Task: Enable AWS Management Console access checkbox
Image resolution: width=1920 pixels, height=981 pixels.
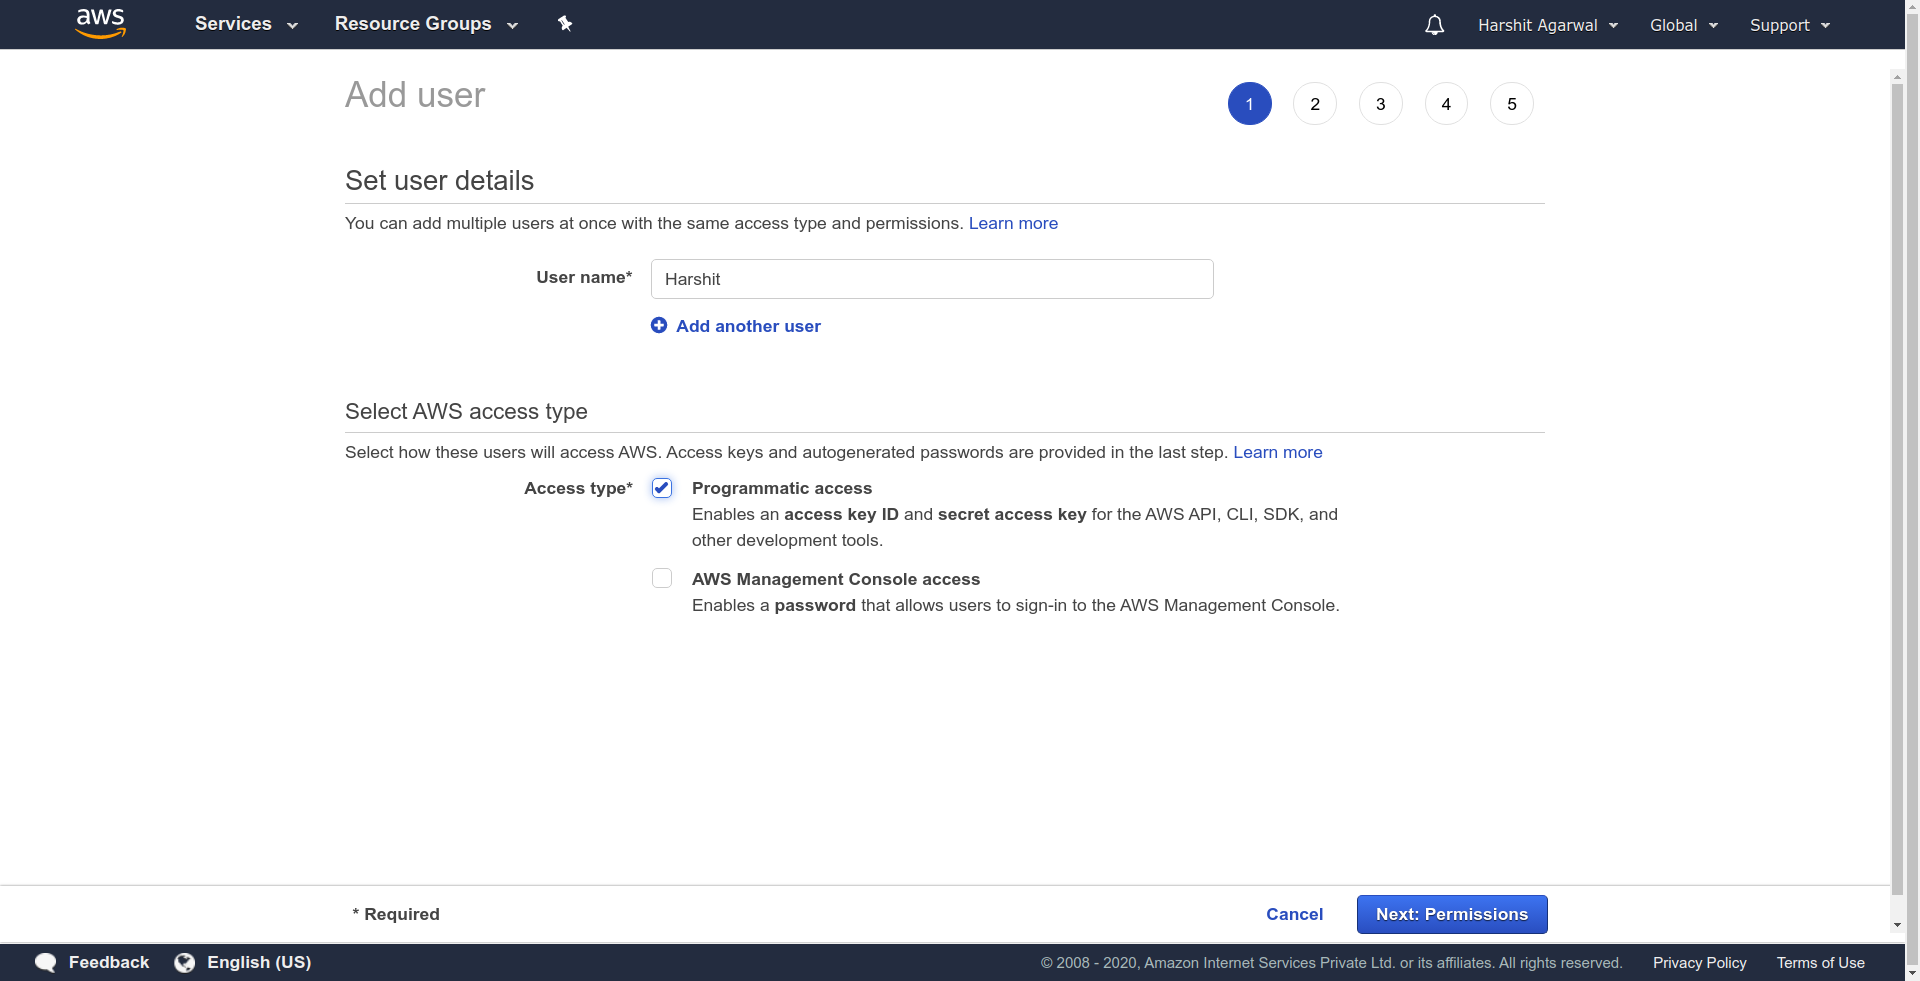Action: point(662,578)
